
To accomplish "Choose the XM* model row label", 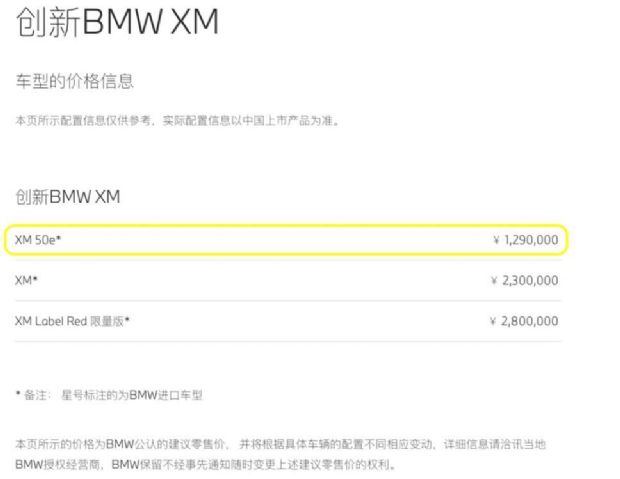I will click(26, 280).
